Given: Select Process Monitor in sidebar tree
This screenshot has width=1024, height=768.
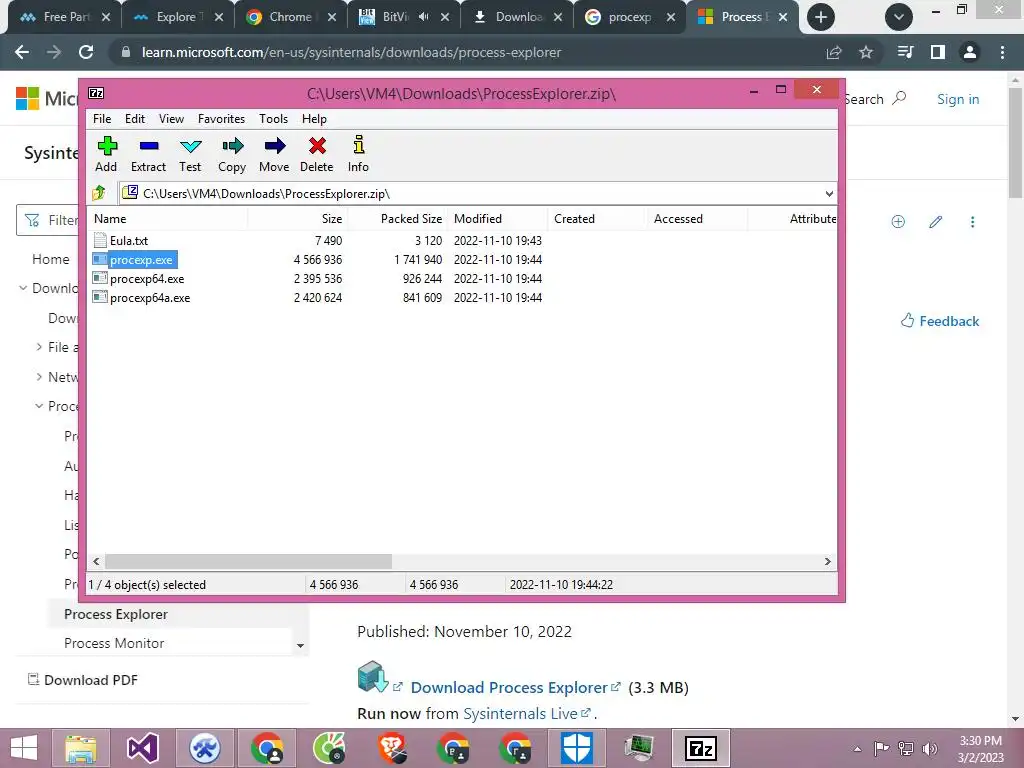Looking at the screenshot, I should coord(114,643).
